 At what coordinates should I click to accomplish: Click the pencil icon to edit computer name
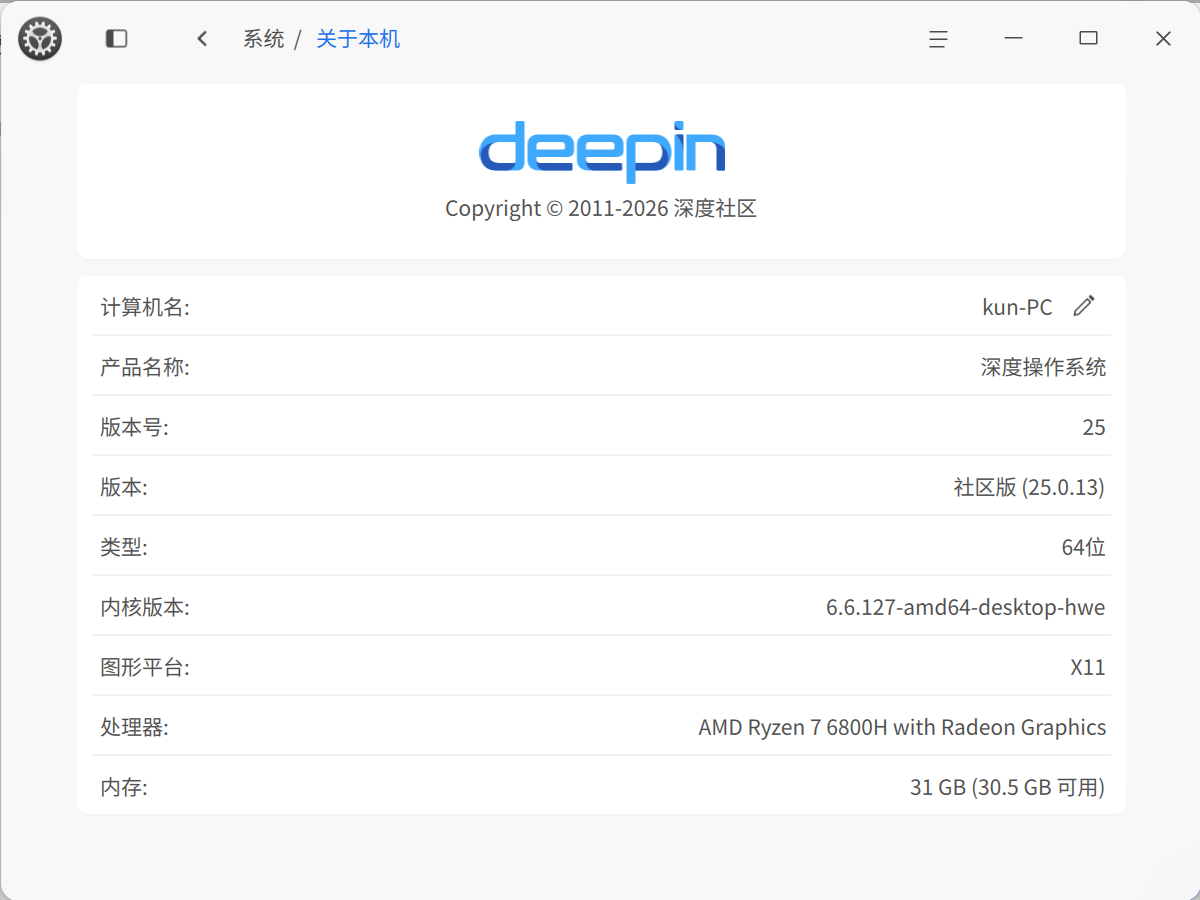tap(1084, 306)
